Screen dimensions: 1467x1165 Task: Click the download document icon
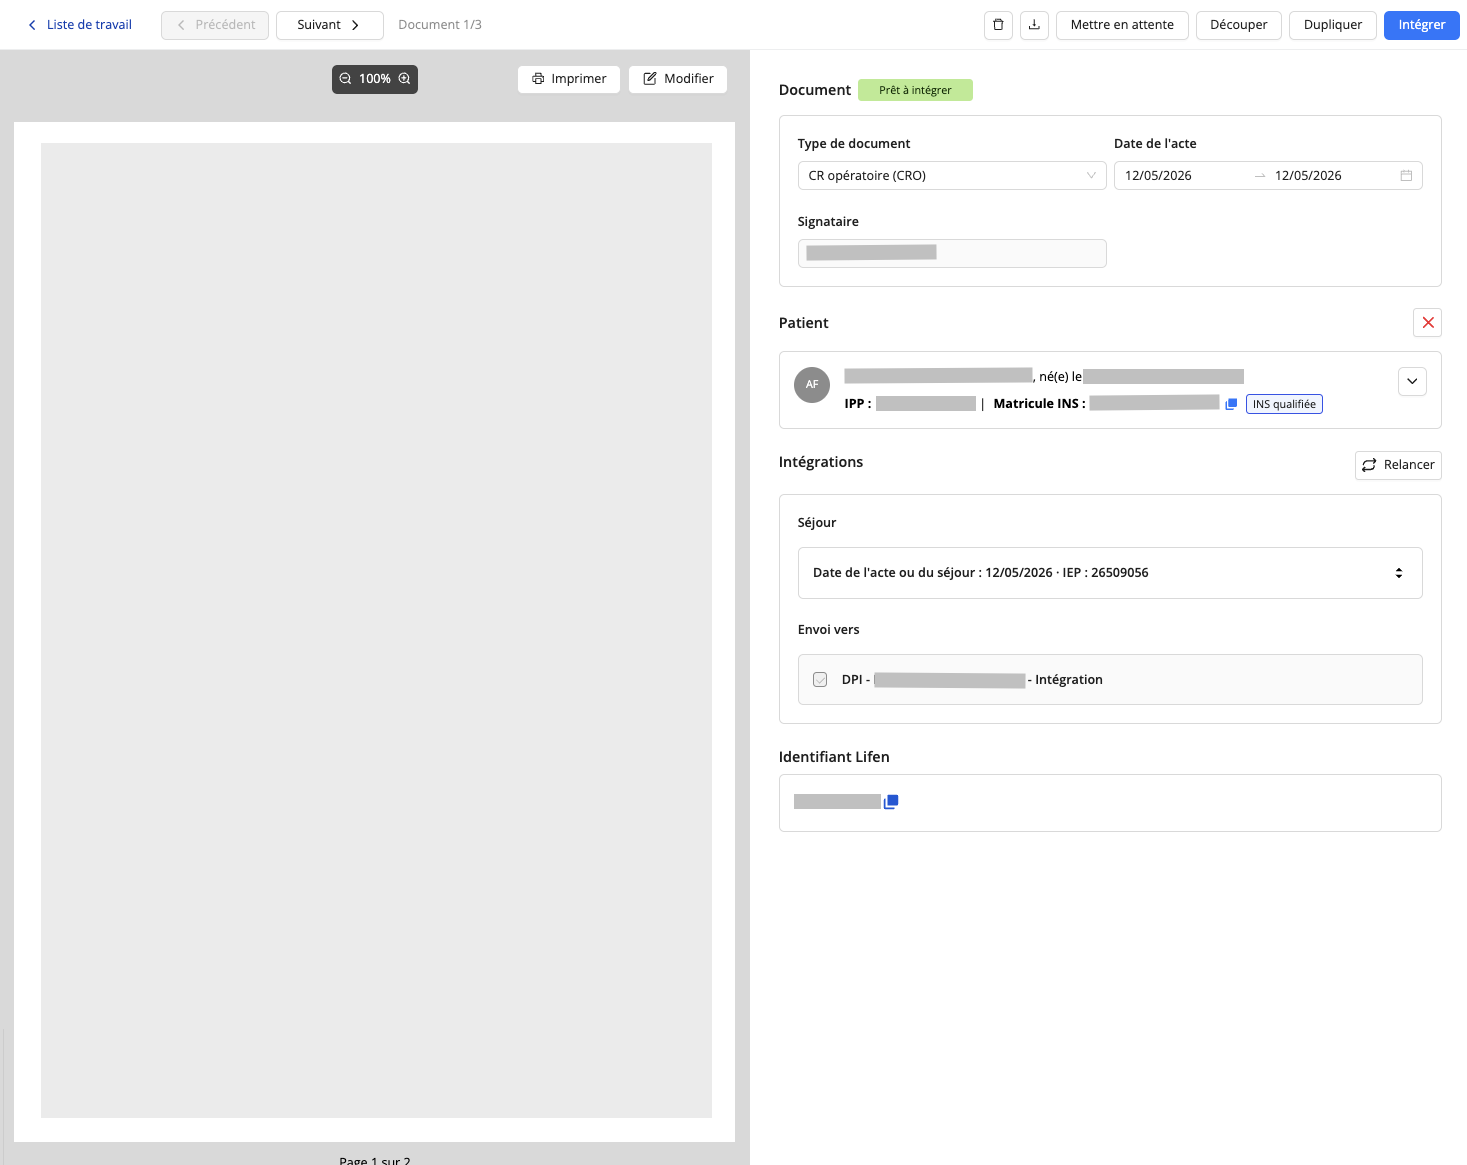(x=1034, y=25)
